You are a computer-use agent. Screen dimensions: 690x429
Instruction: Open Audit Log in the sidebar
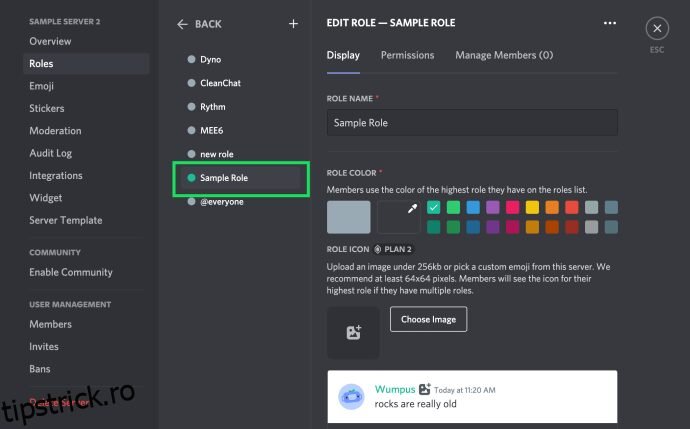click(x=50, y=153)
